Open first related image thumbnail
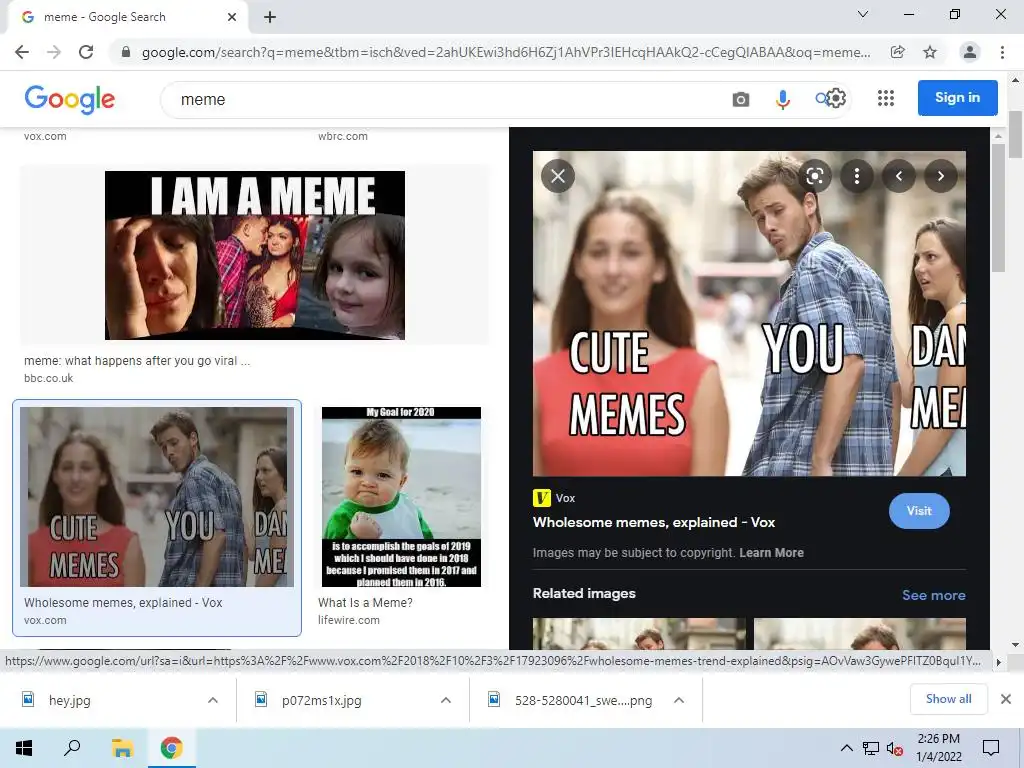 pos(639,633)
